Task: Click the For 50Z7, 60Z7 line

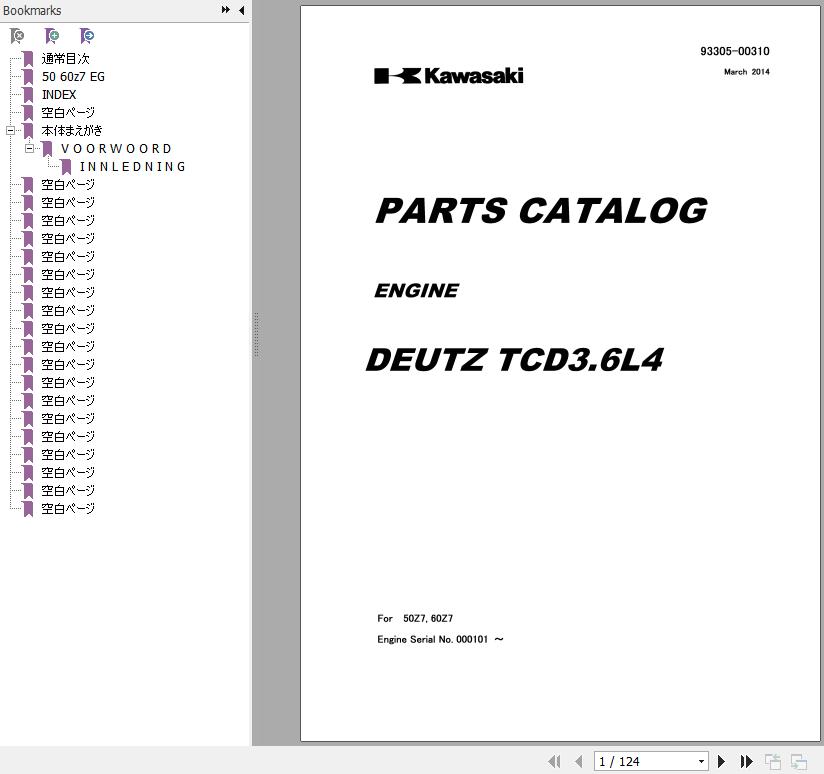Action: [x=415, y=618]
